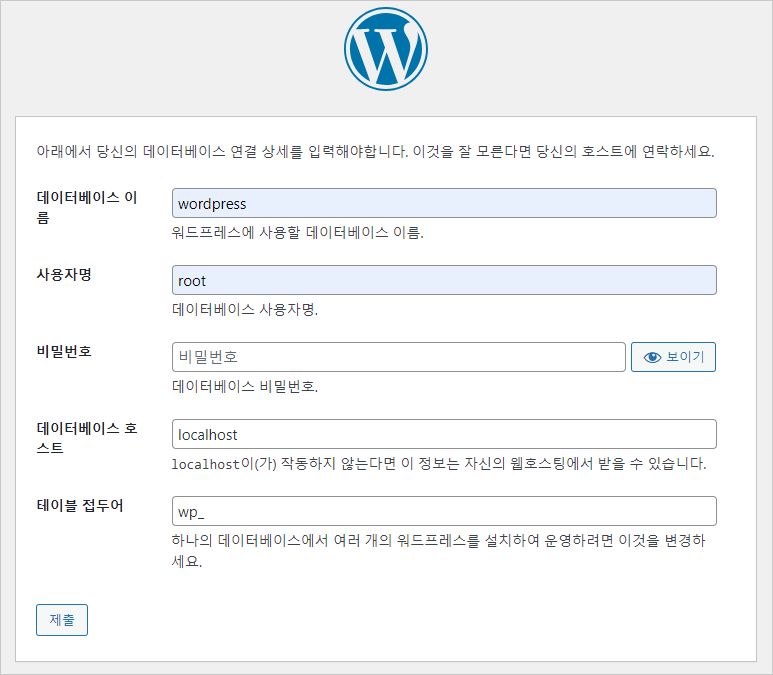Click the WordPress logo at the top
The height and width of the screenshot is (675, 773).
pos(386,49)
